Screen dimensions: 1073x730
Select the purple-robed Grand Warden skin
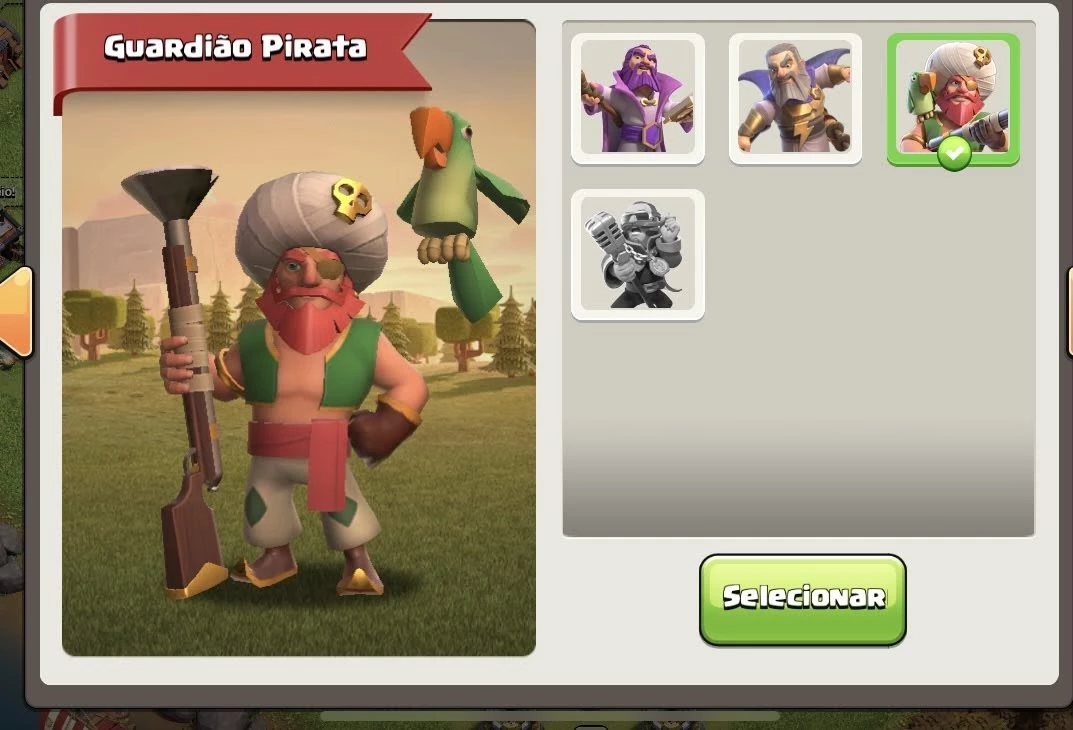(x=638, y=99)
